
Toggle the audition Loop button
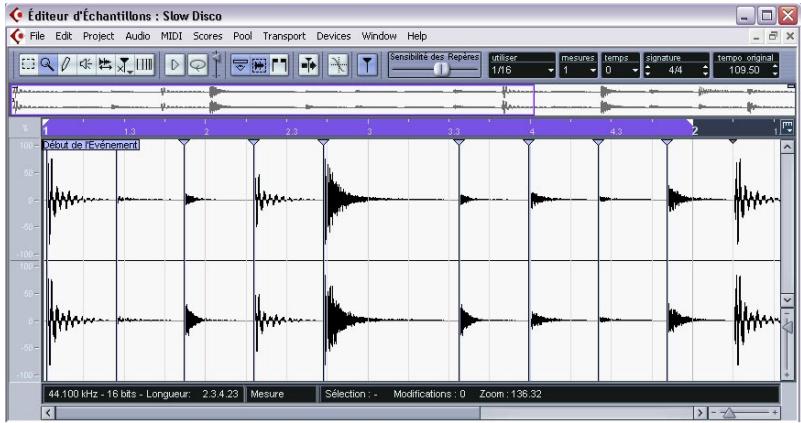pyautogui.click(x=197, y=65)
